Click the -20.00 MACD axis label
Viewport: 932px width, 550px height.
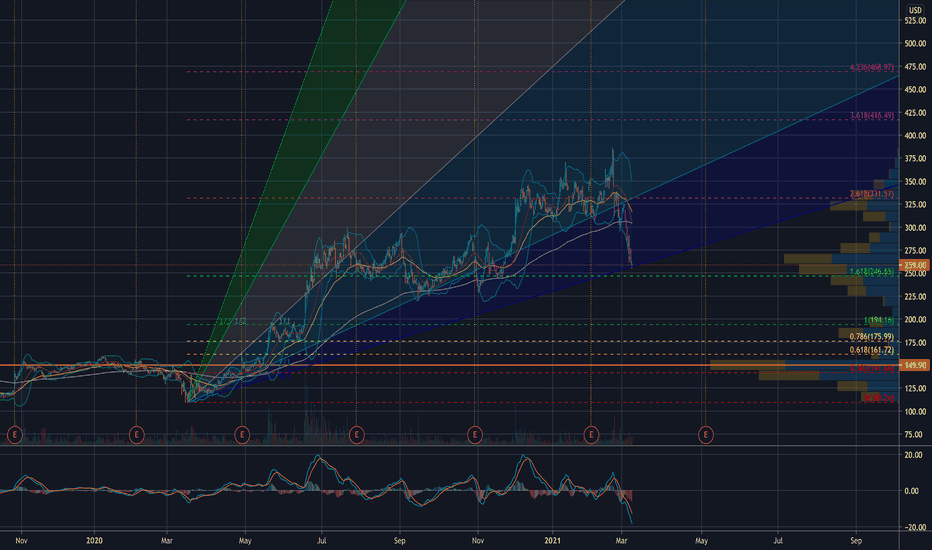click(x=914, y=527)
